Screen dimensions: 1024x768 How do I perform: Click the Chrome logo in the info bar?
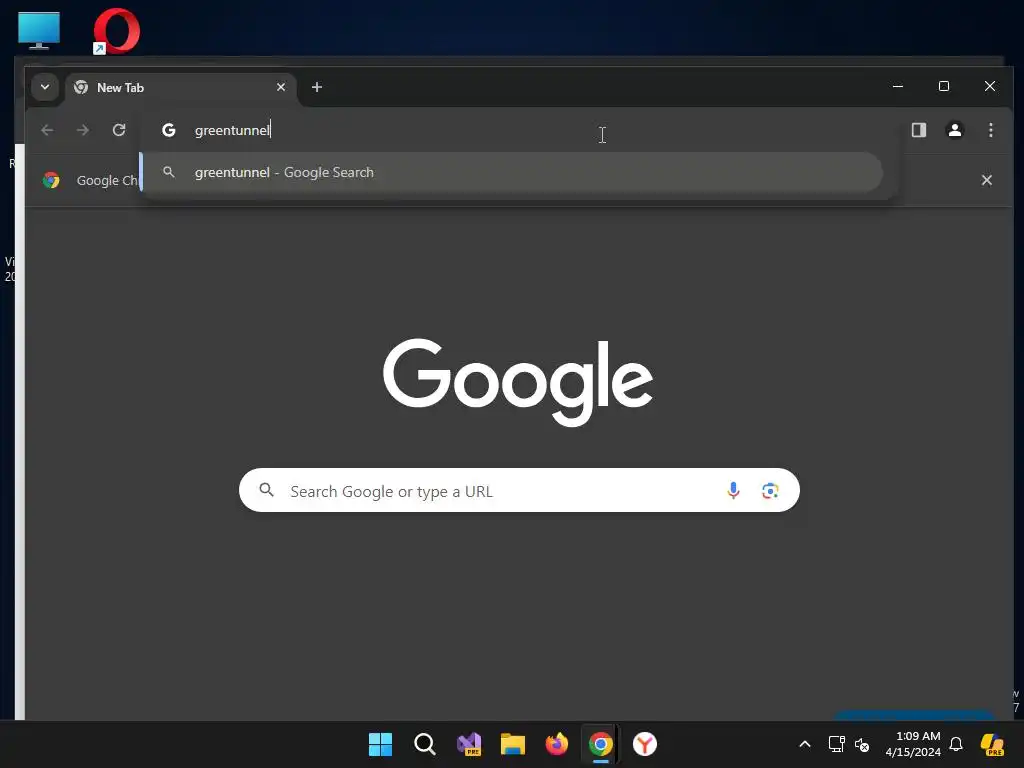[x=51, y=180]
